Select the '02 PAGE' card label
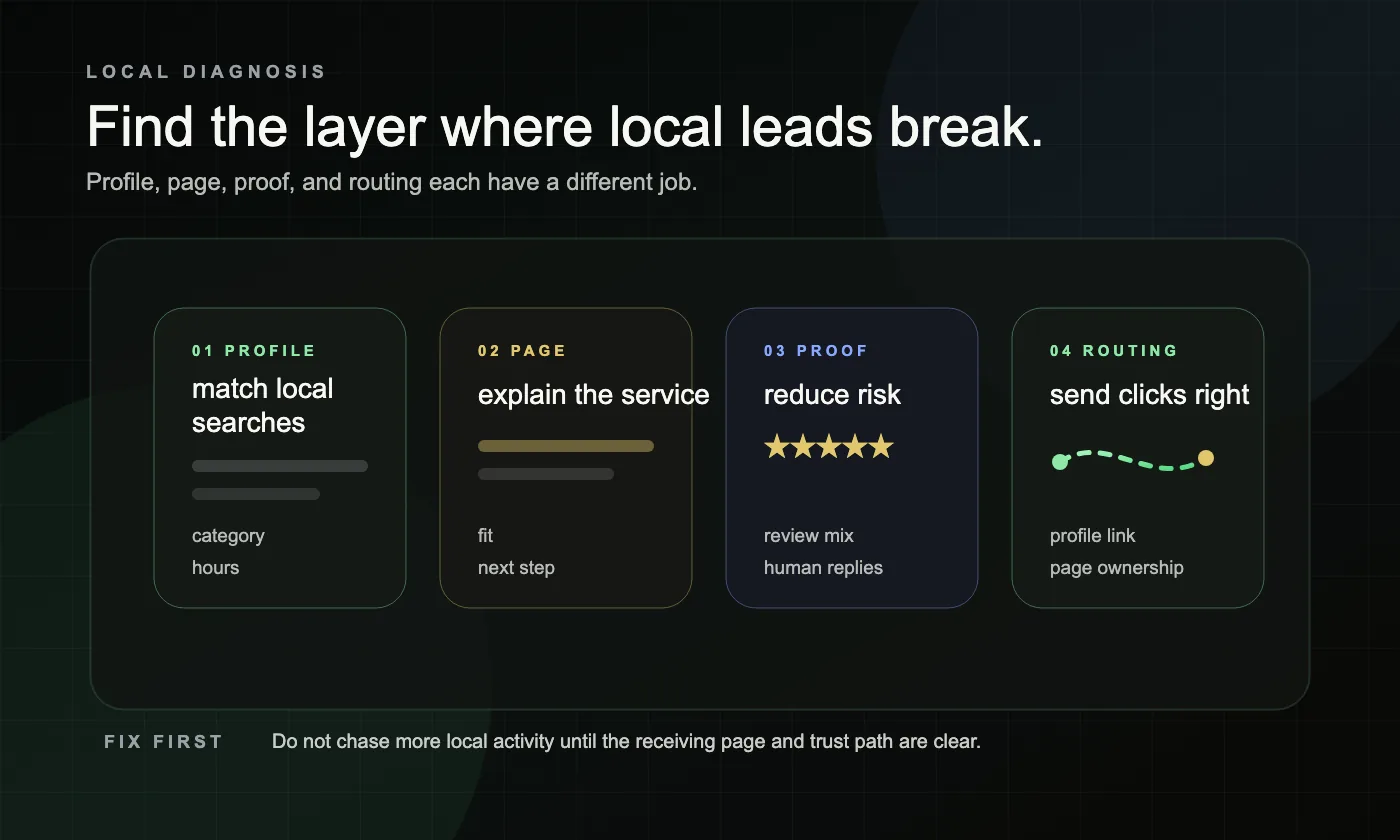 coord(522,351)
